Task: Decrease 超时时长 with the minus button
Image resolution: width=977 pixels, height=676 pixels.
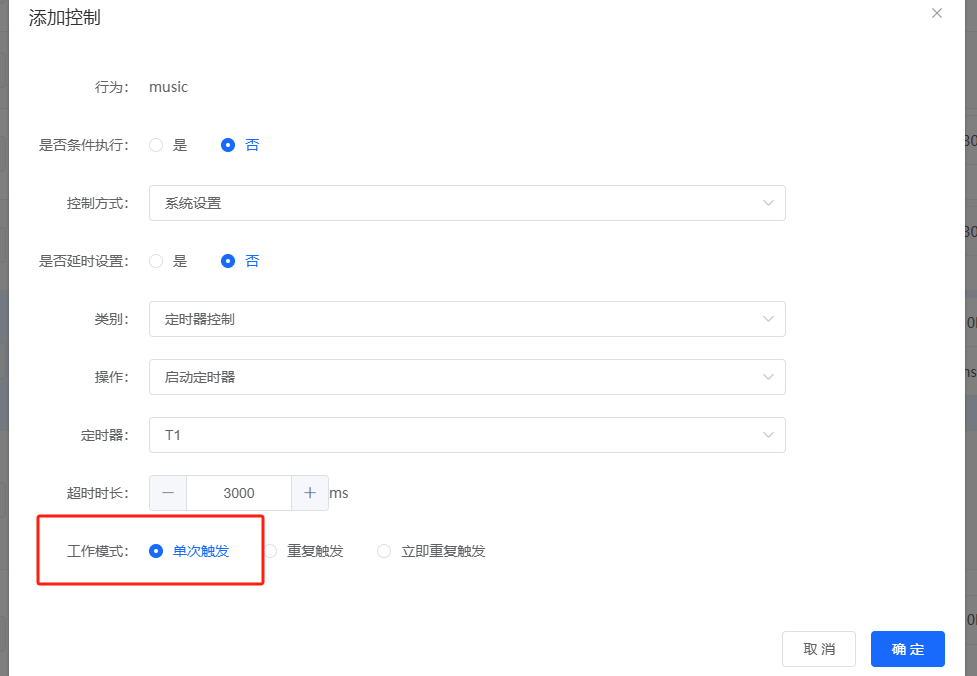Action: pyautogui.click(x=168, y=493)
